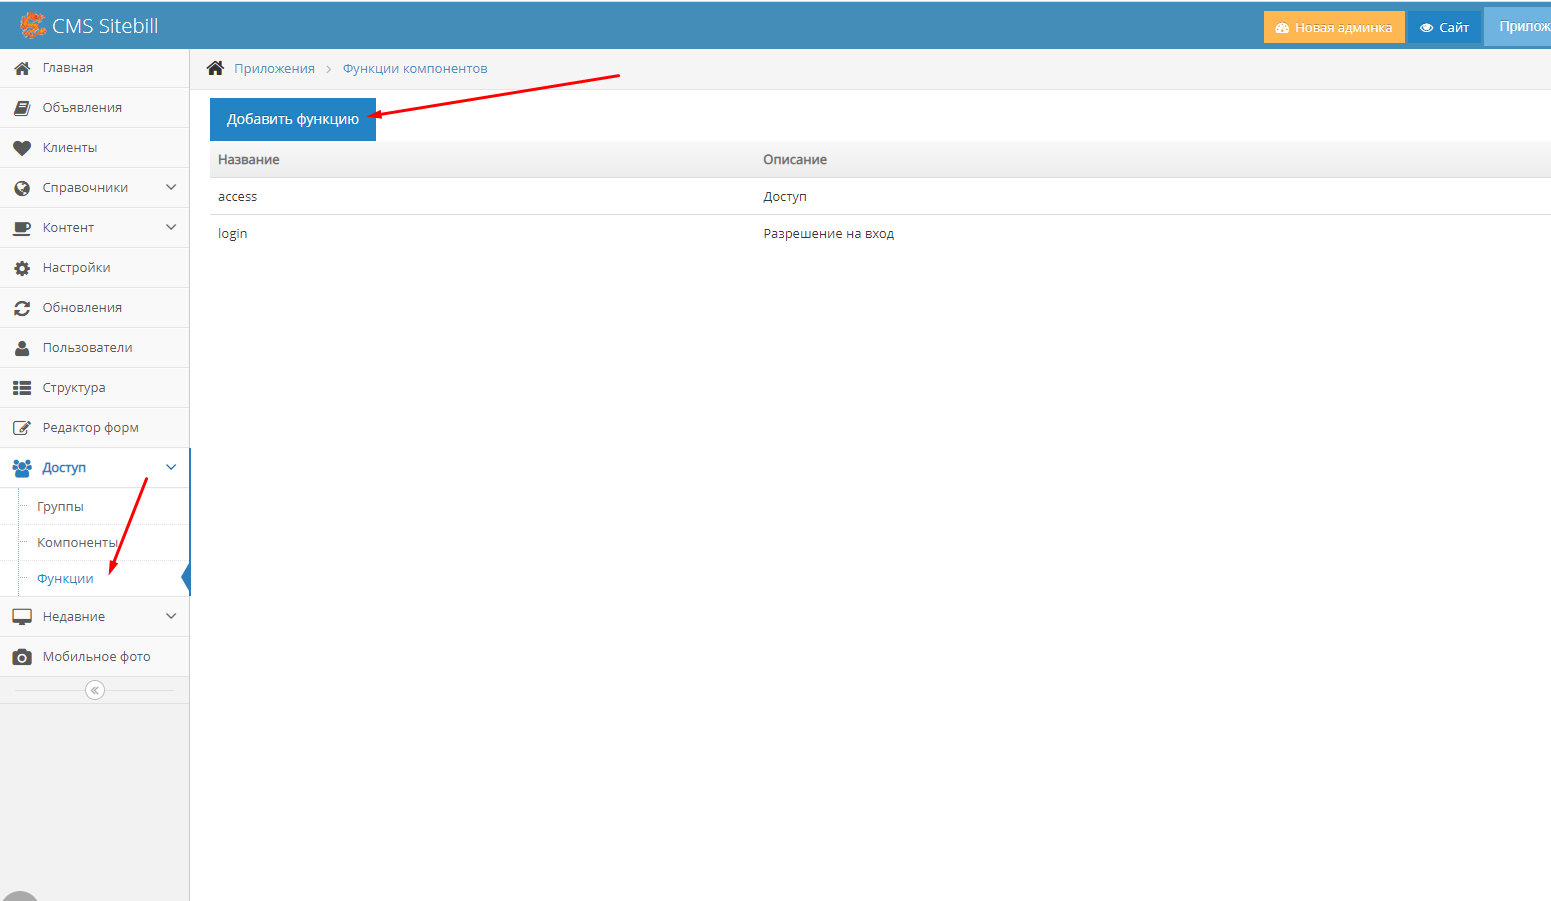
Task: Open the Обновления menu item
Action: pyautogui.click(x=95, y=308)
